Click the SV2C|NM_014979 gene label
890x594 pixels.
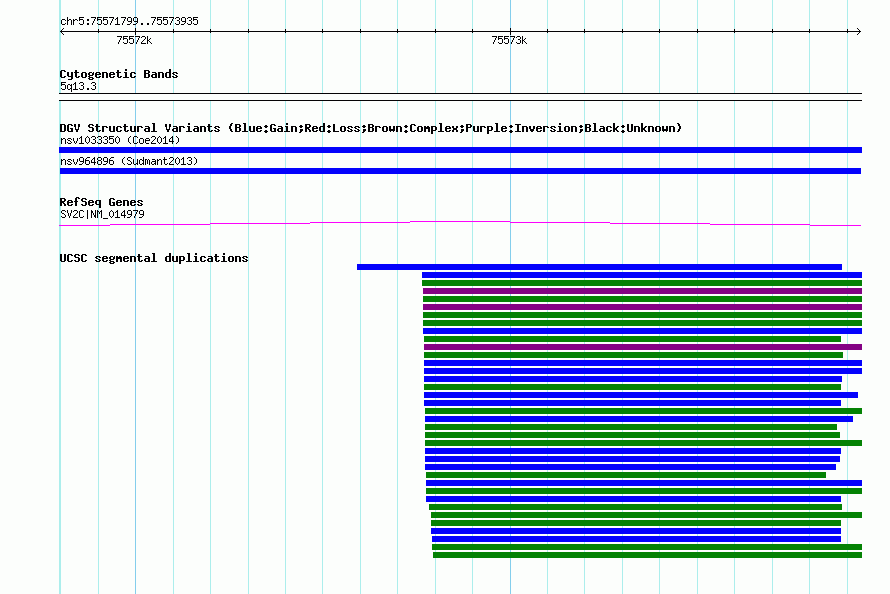click(x=102, y=214)
